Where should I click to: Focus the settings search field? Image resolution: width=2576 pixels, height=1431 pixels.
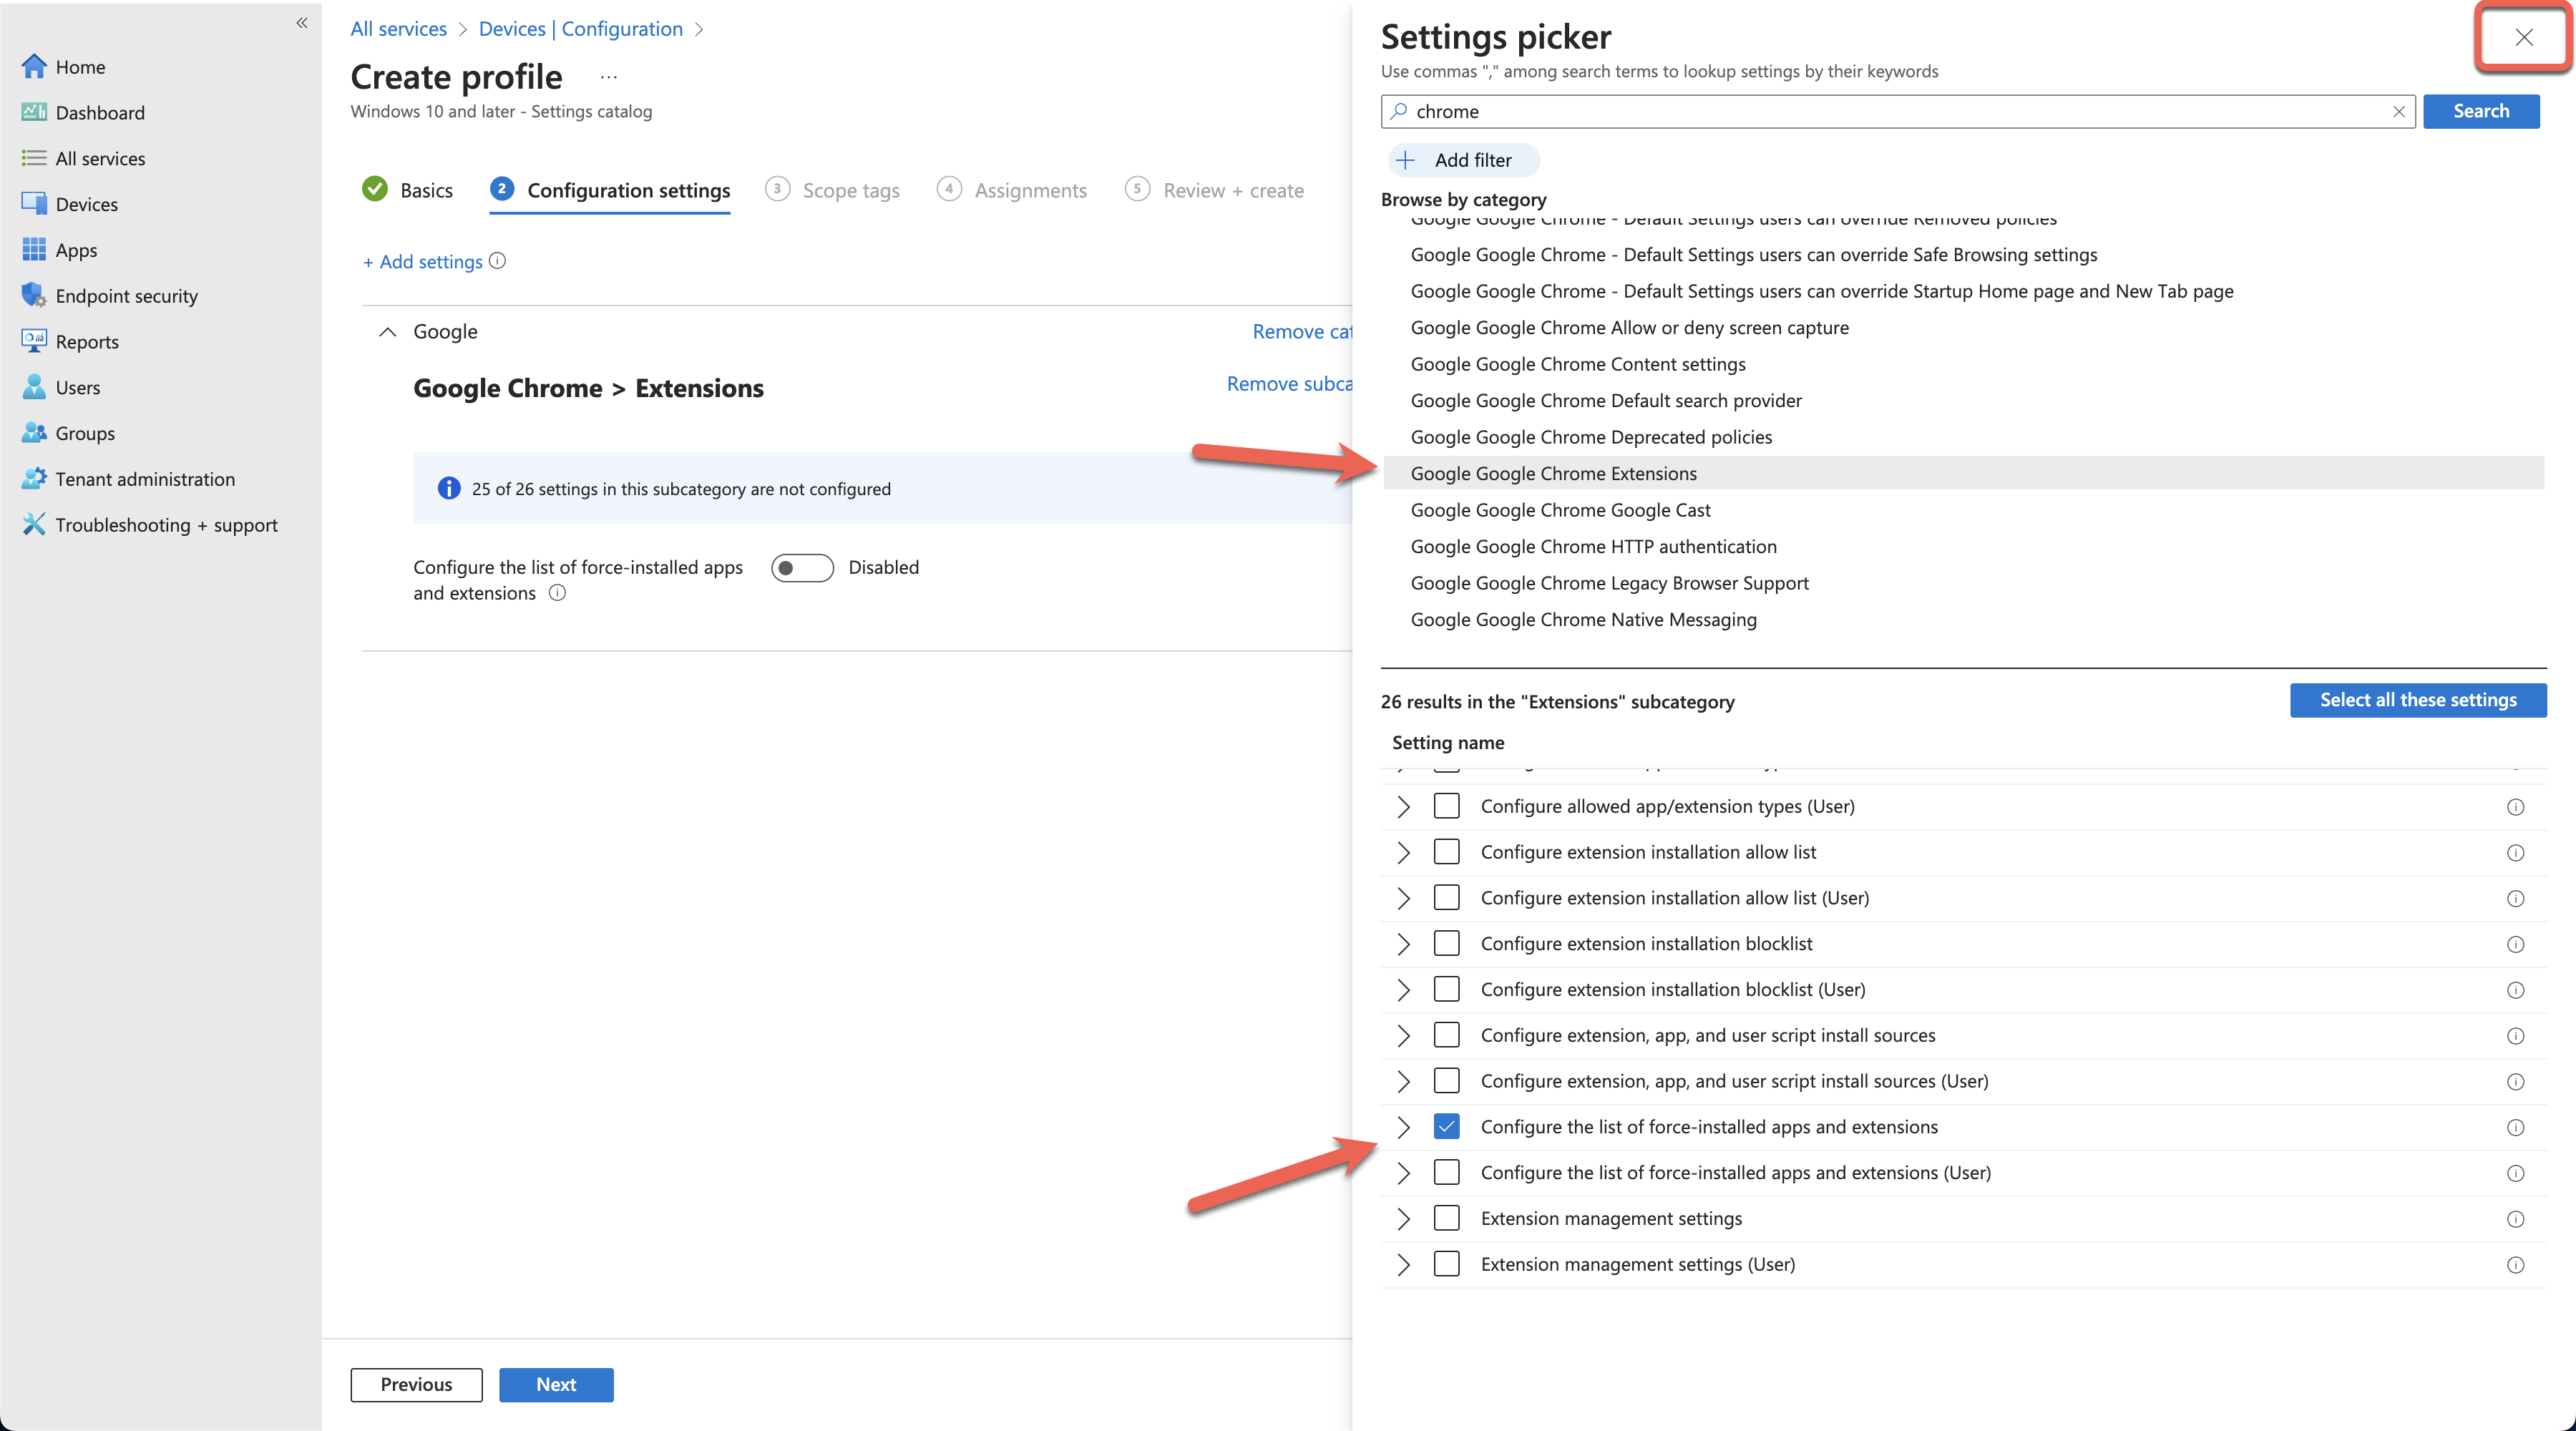[x=1897, y=111]
